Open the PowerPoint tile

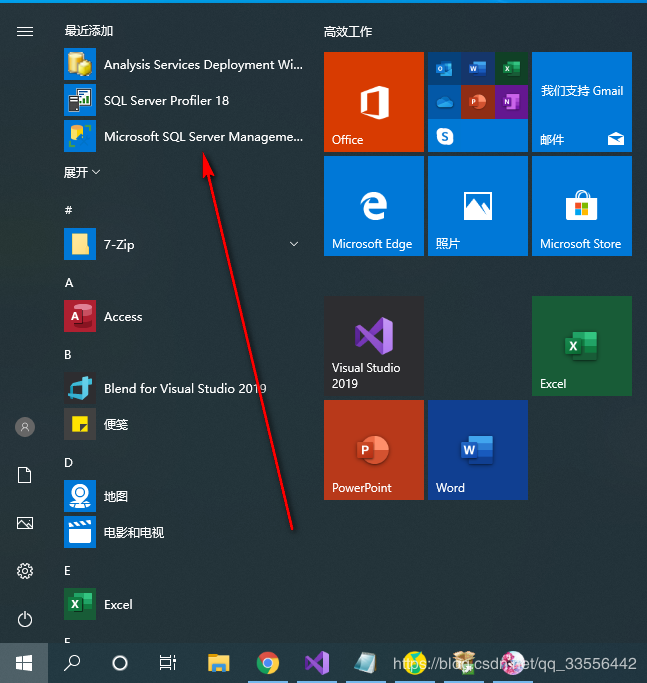374,450
